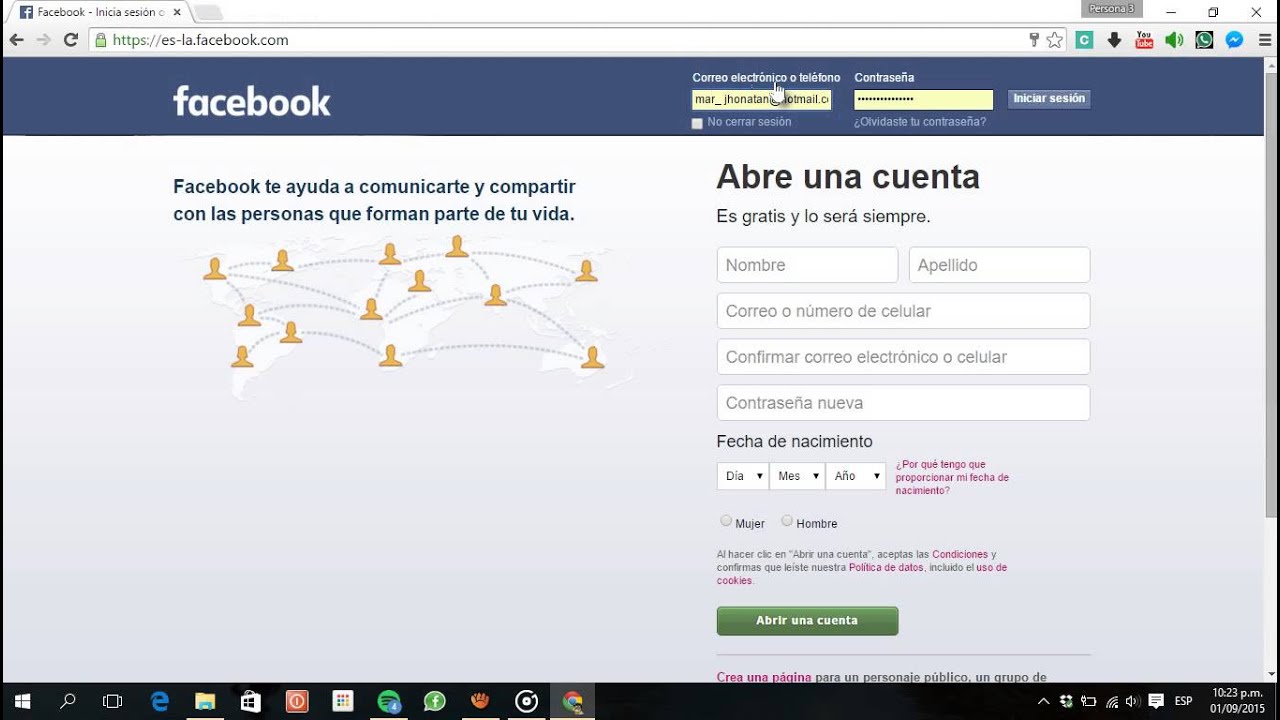The width and height of the screenshot is (1280, 720).
Task: Click the Crea una página link
Action: click(764, 677)
